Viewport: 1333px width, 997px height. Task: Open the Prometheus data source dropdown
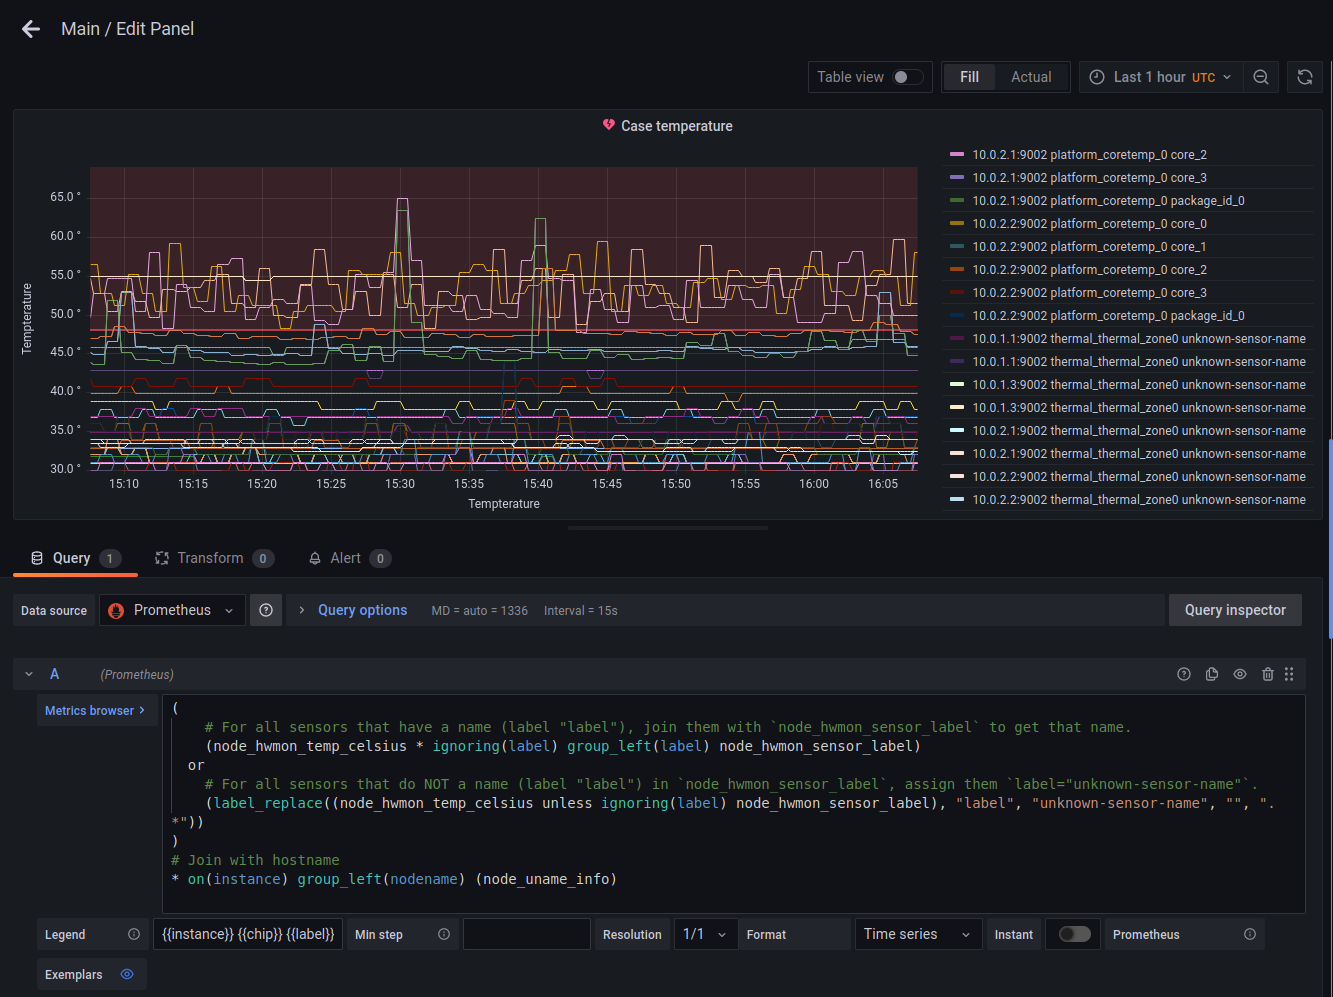point(172,610)
